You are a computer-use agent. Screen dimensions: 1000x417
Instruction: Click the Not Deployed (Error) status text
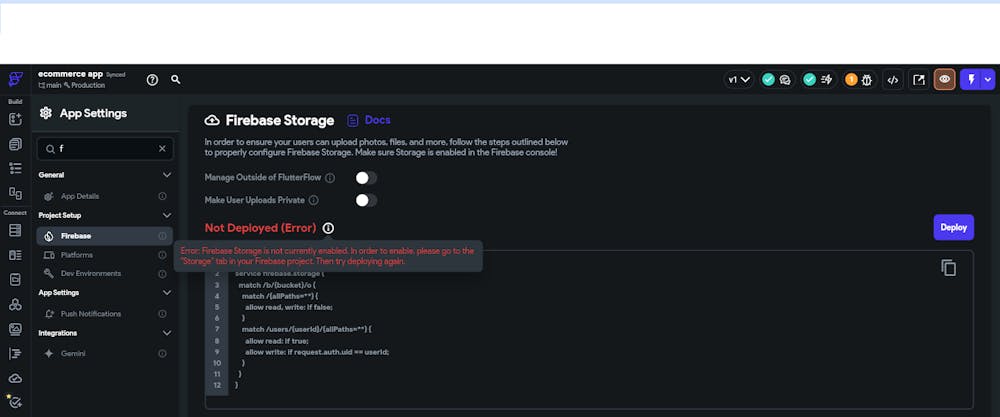click(260, 228)
